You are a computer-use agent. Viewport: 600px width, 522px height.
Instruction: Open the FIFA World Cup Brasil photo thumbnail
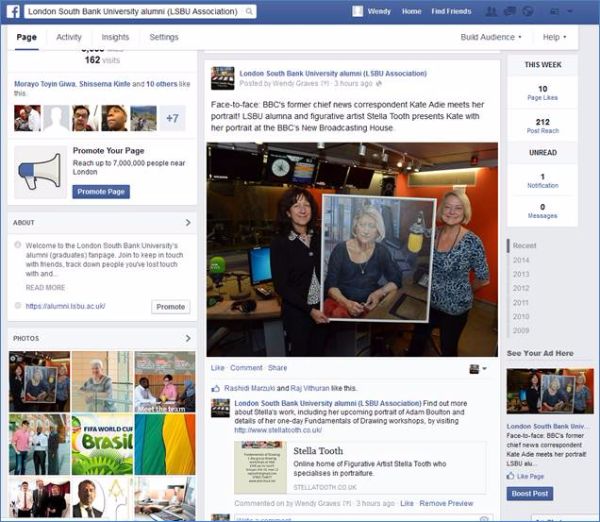pyautogui.click(x=103, y=444)
